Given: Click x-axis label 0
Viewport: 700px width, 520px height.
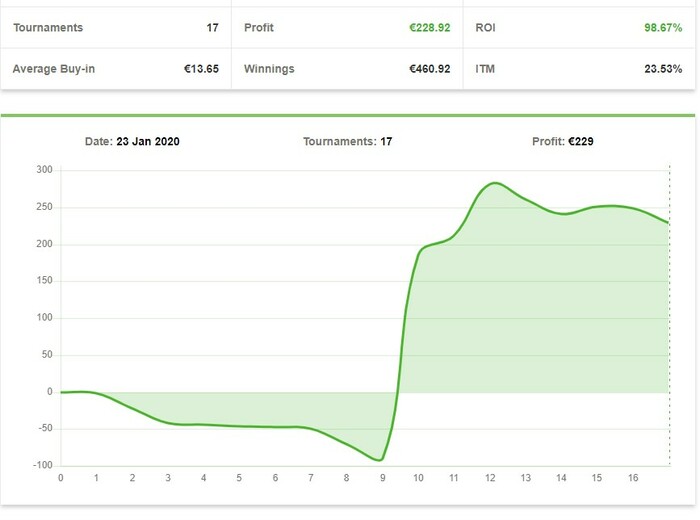Looking at the screenshot, I should (61, 478).
